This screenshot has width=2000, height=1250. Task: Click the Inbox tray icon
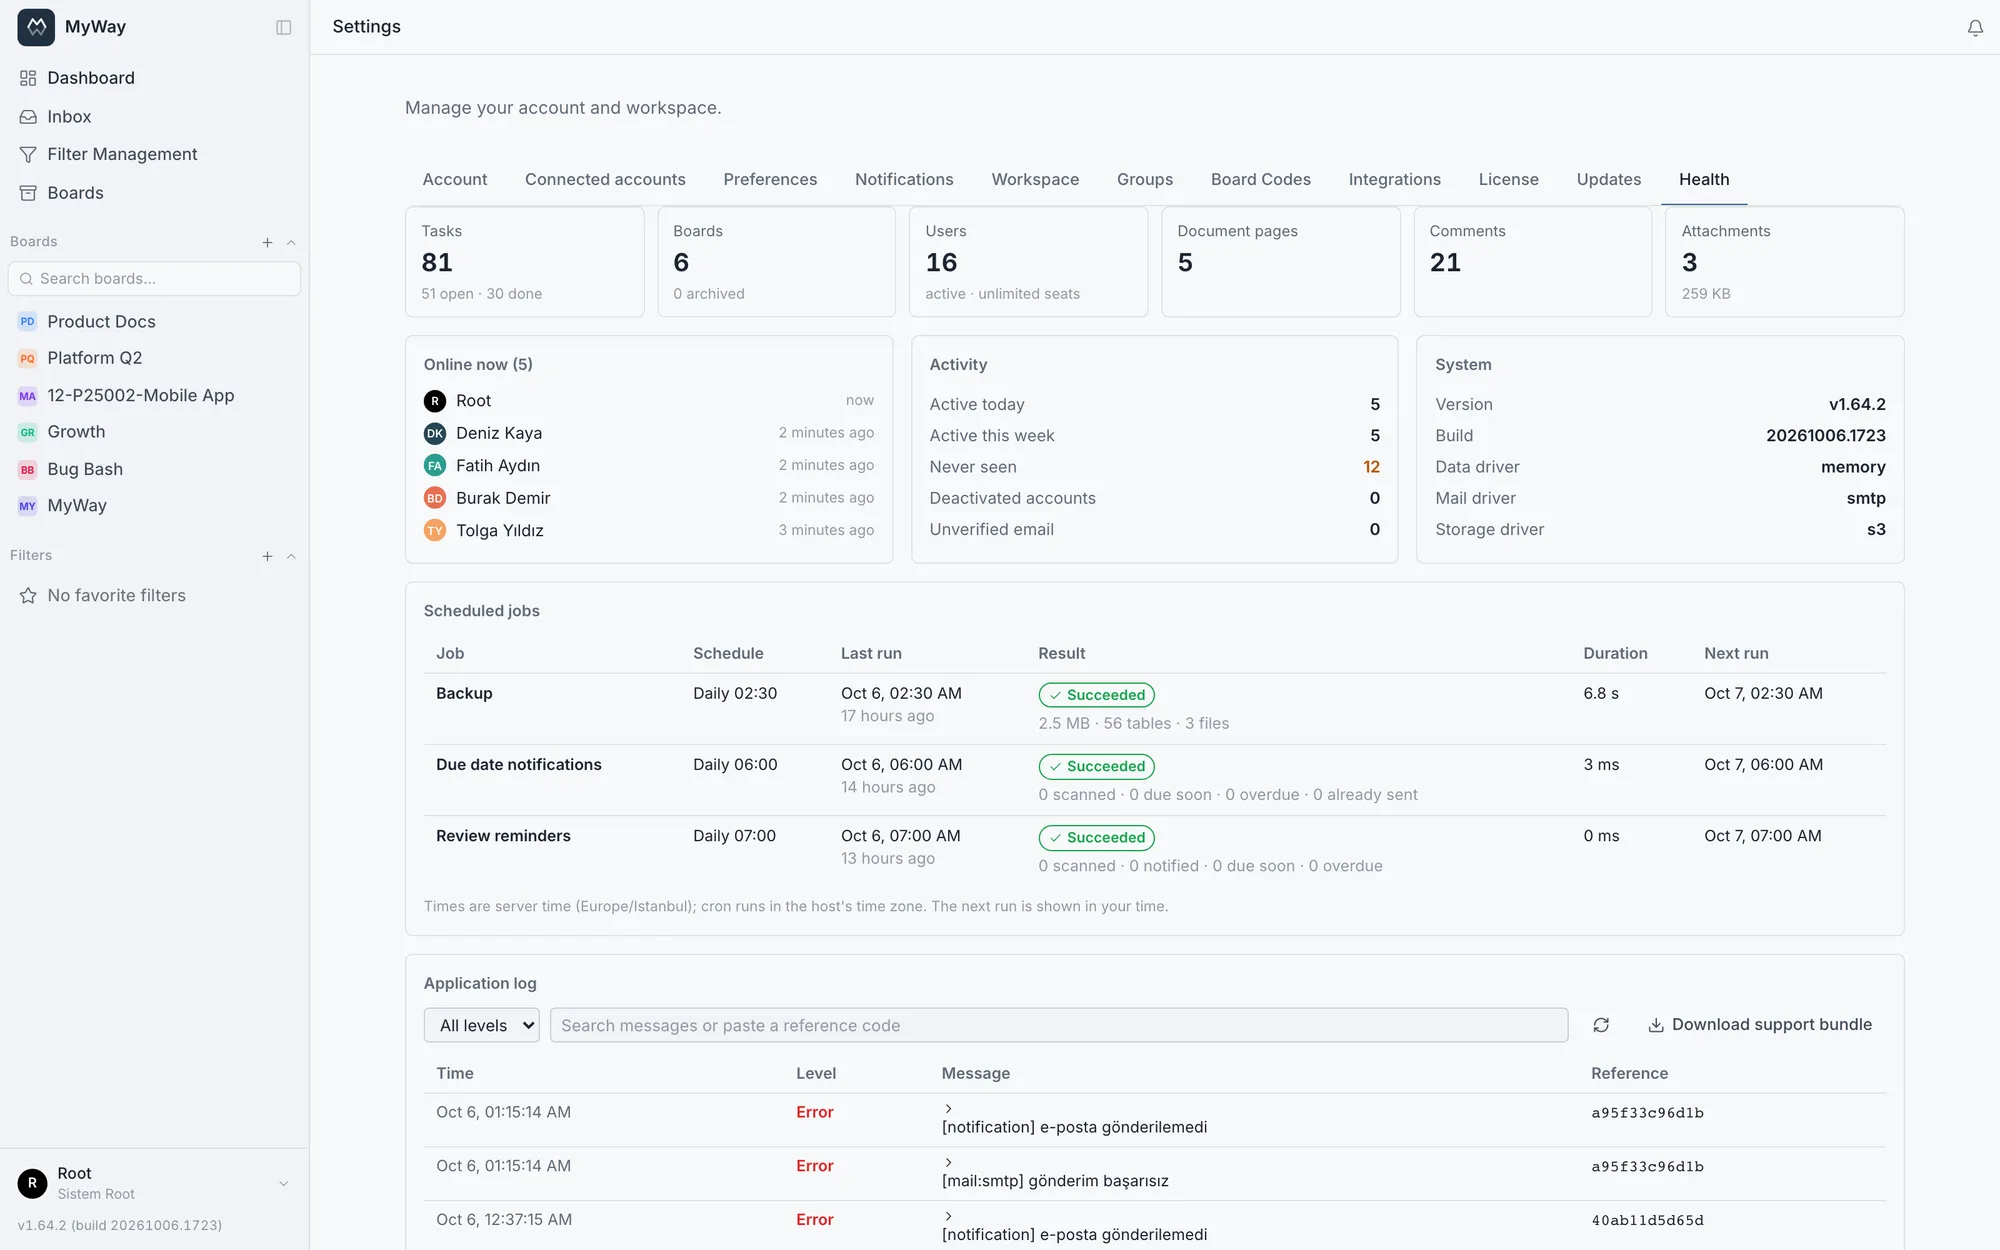pos(28,117)
